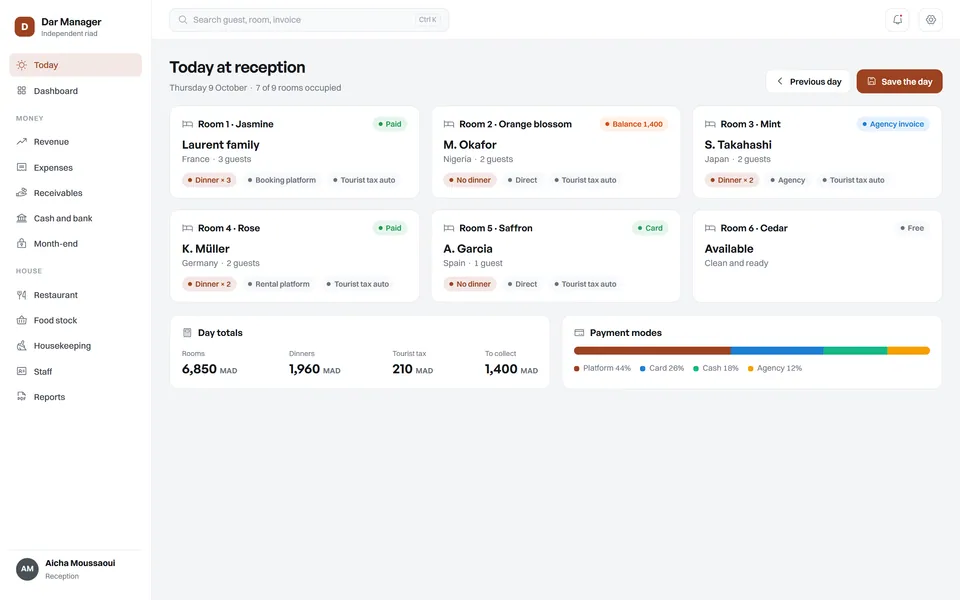The image size is (960, 600).
Task: Focus the Search guest, room, invoice field
Action: [309, 20]
